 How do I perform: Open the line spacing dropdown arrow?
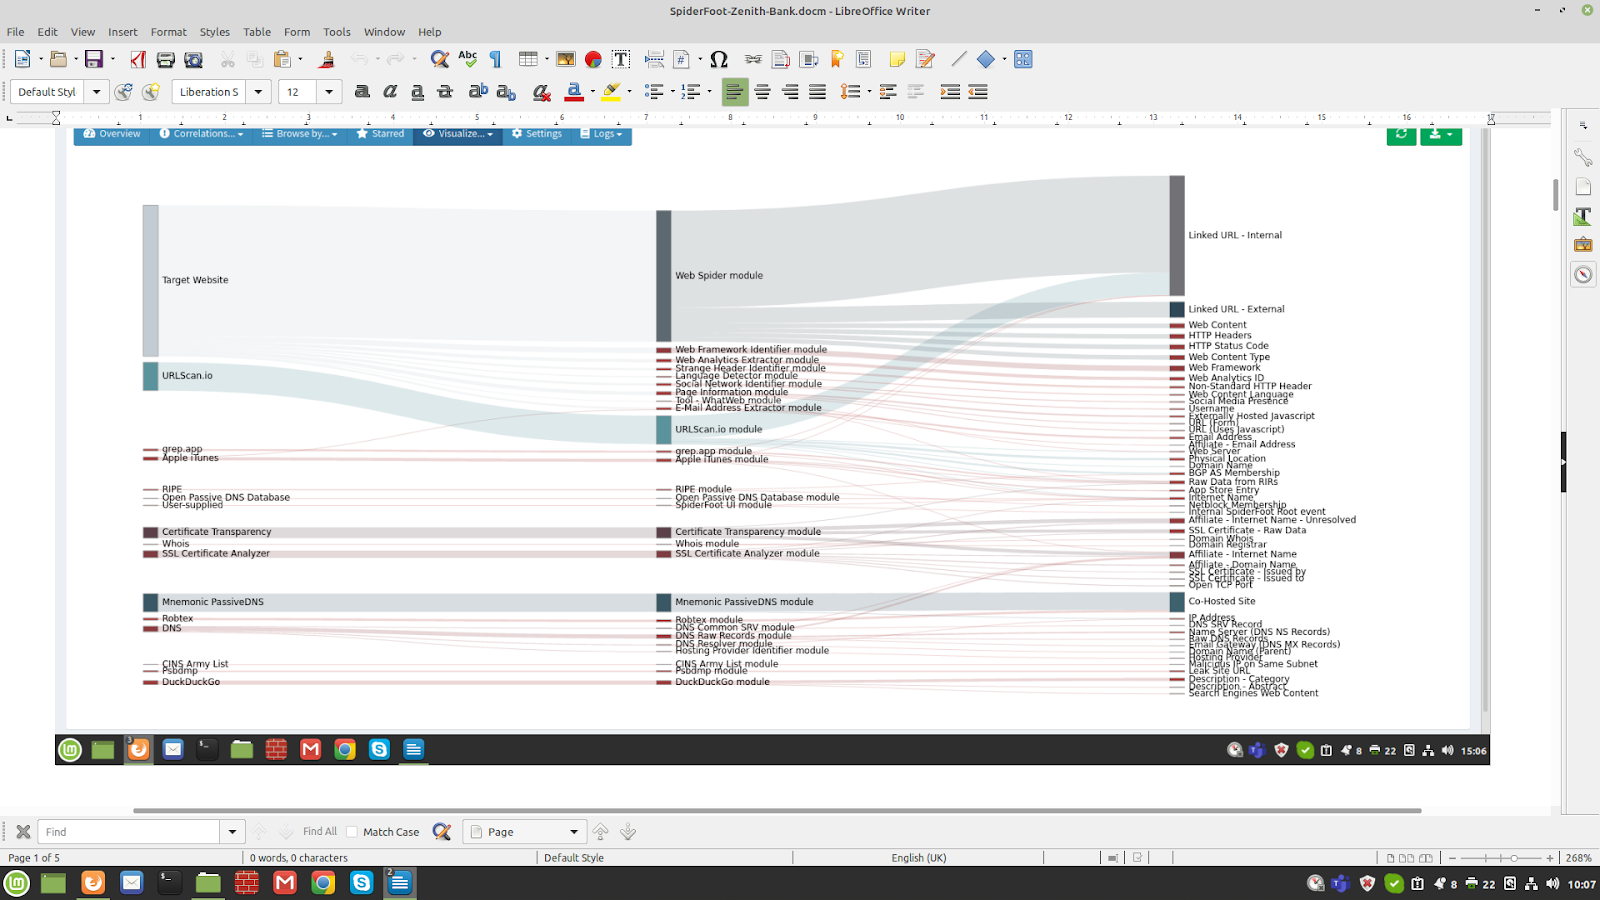[869, 92]
